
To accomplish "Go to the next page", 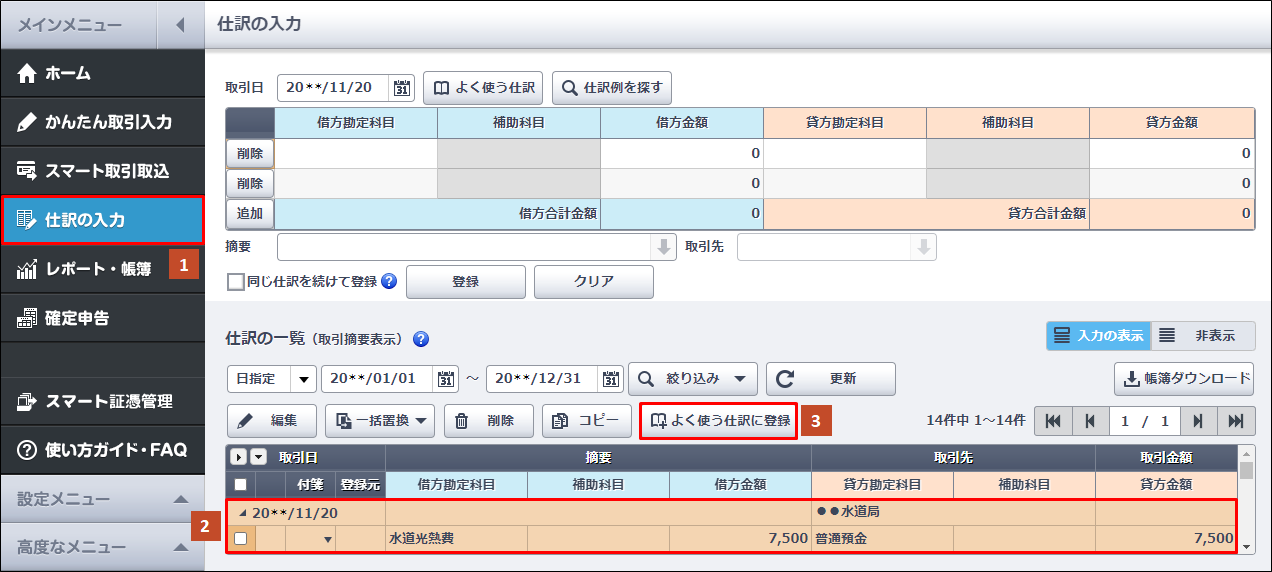I will pyautogui.click(x=1199, y=421).
